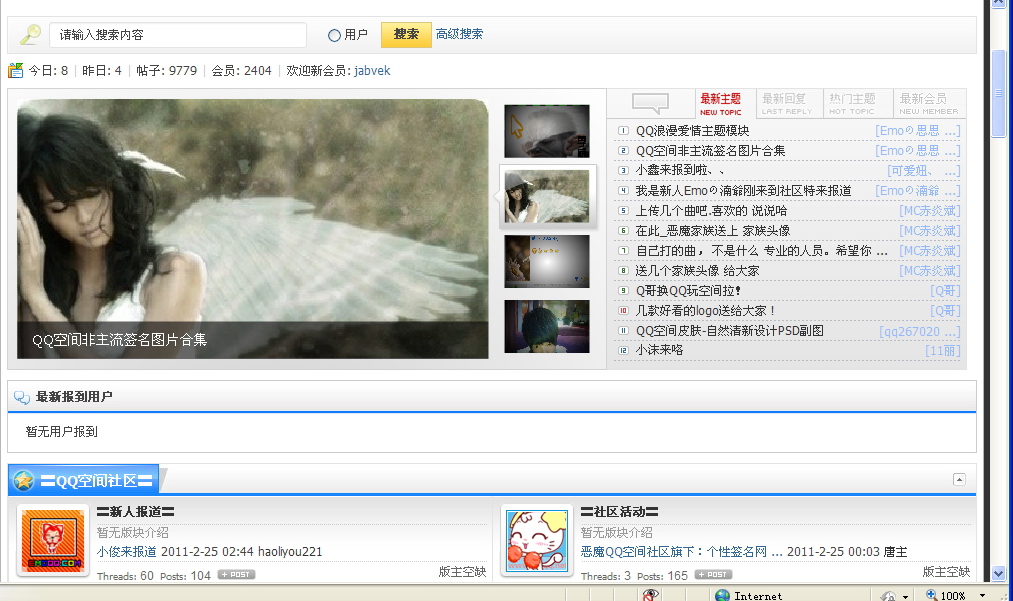This screenshot has height=601, width=1013.
Task: Click the forum statistics icon beside 今日
Action: pyautogui.click(x=16, y=70)
